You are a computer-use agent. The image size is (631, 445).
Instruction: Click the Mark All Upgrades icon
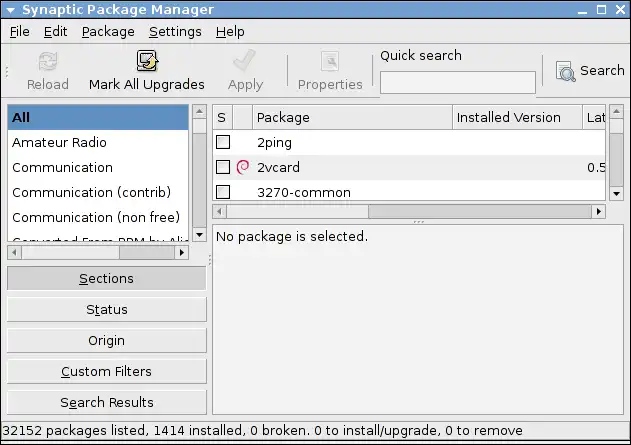147,61
